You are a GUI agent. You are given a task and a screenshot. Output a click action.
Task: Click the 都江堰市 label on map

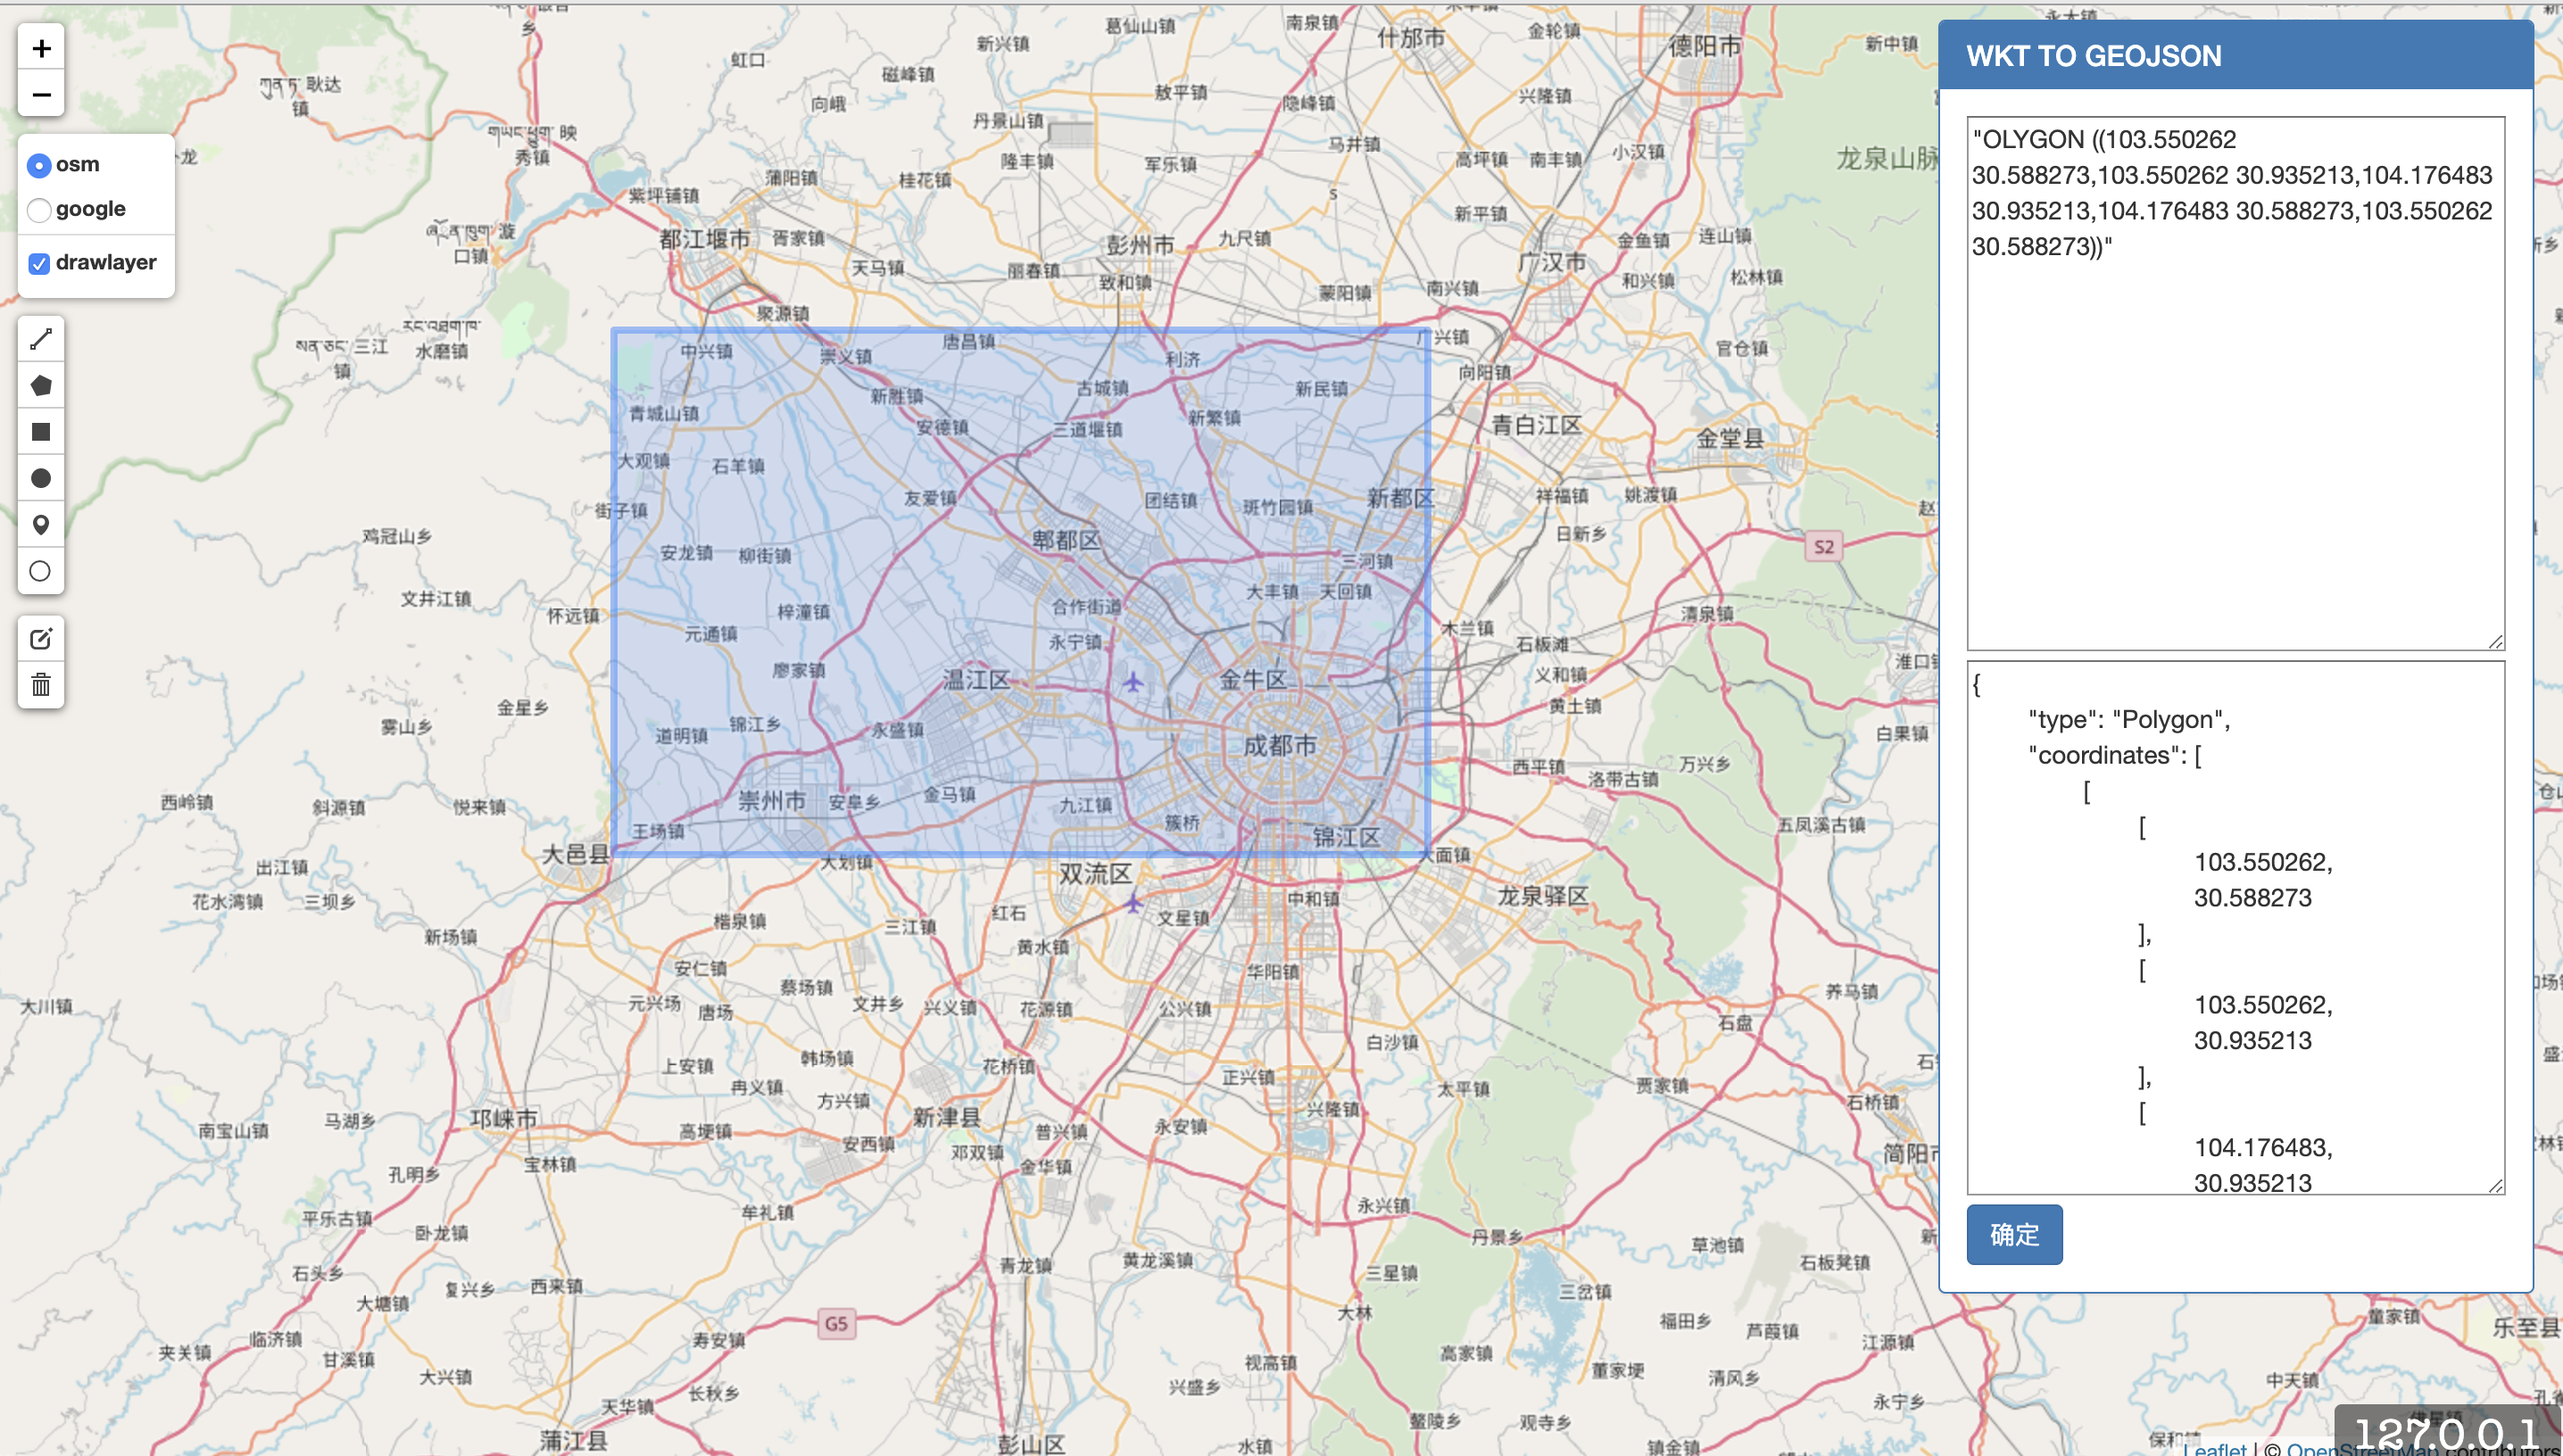[x=704, y=239]
